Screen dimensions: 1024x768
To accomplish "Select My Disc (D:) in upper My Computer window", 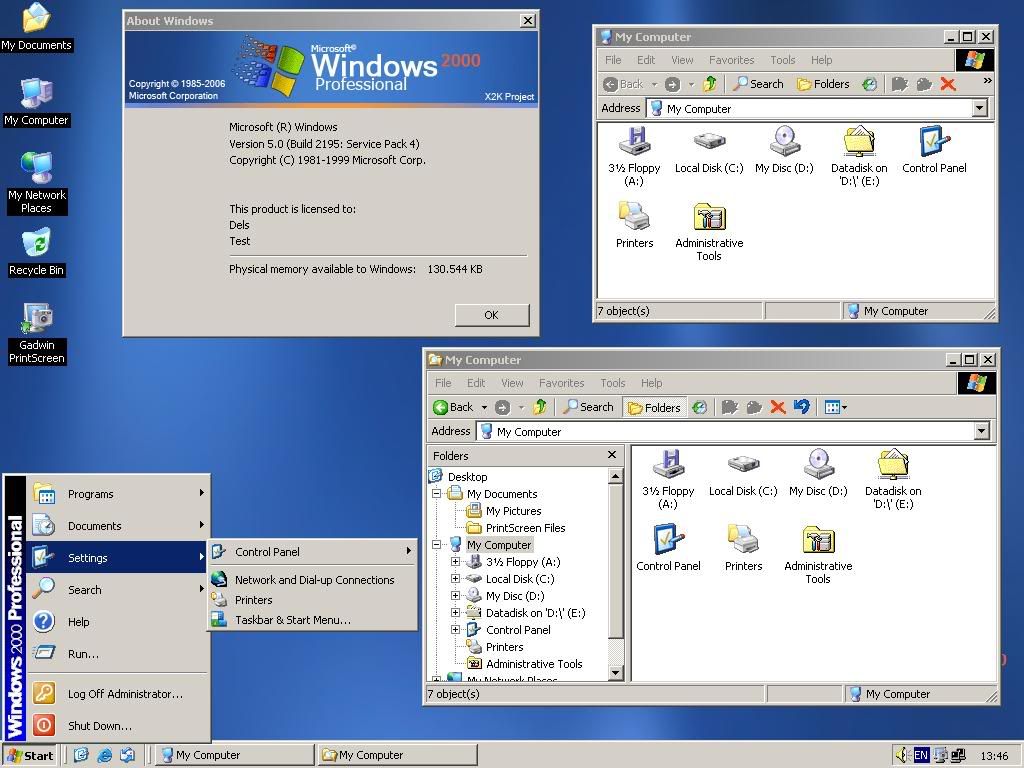I will tap(784, 150).
